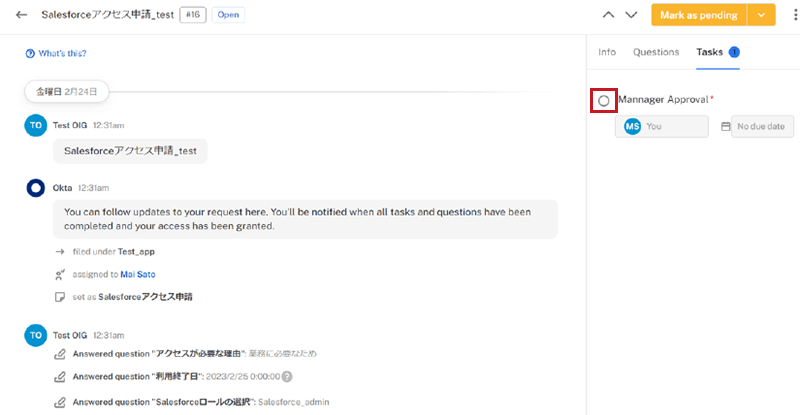Go to previous request with up chevron
The height and width of the screenshot is (415, 800).
coord(608,15)
